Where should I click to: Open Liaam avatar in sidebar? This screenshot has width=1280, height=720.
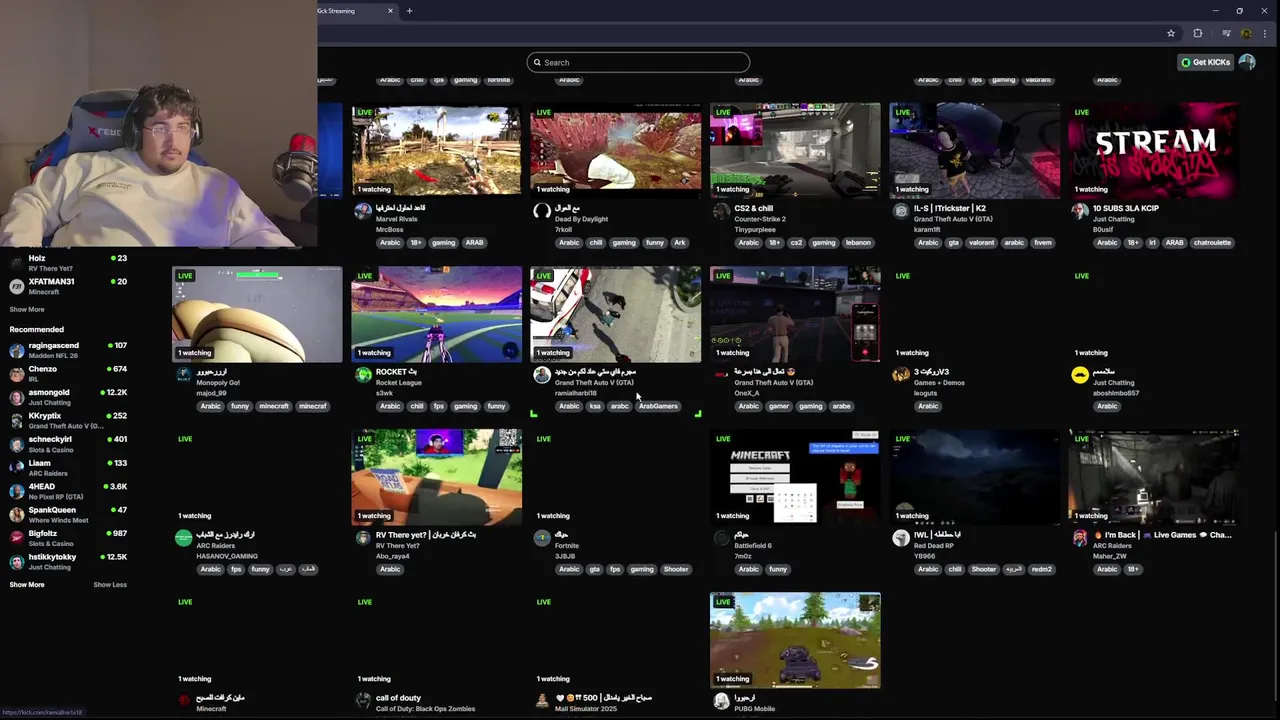16,467
